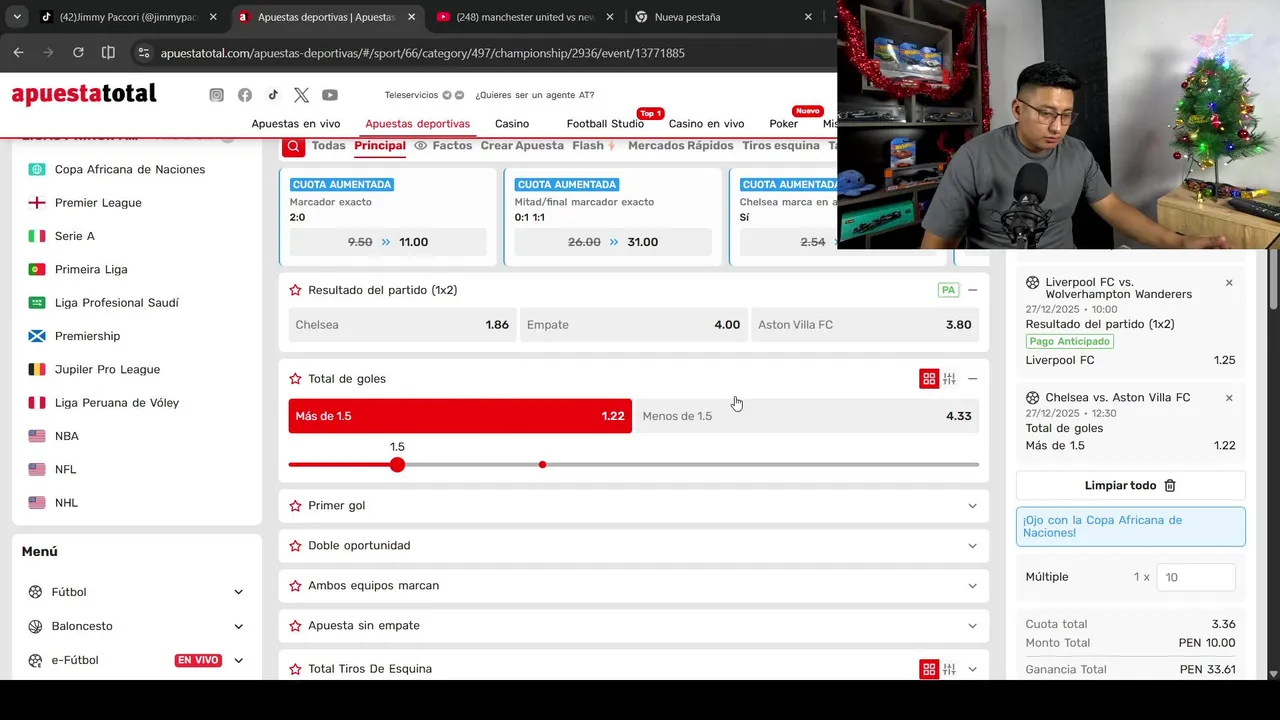Image resolution: width=1280 pixels, height=720 pixels.
Task: Expand the e-Fútbol menu section
Action: pyautogui.click(x=238, y=660)
